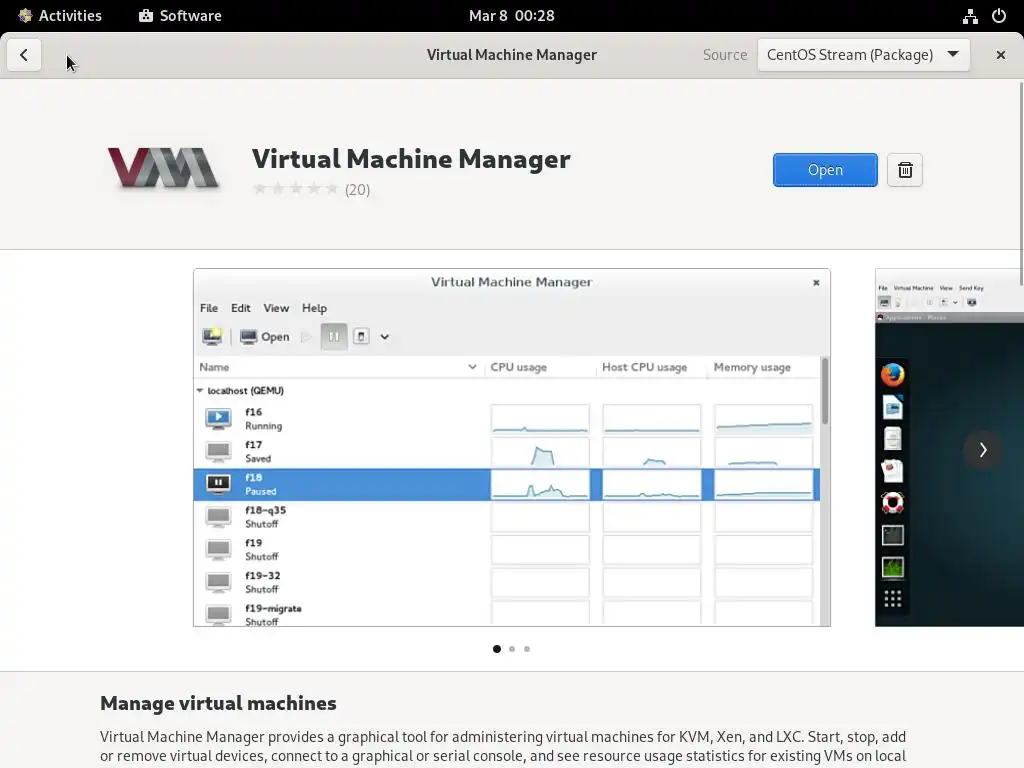Open the Software app menu in top bar

click(180, 16)
